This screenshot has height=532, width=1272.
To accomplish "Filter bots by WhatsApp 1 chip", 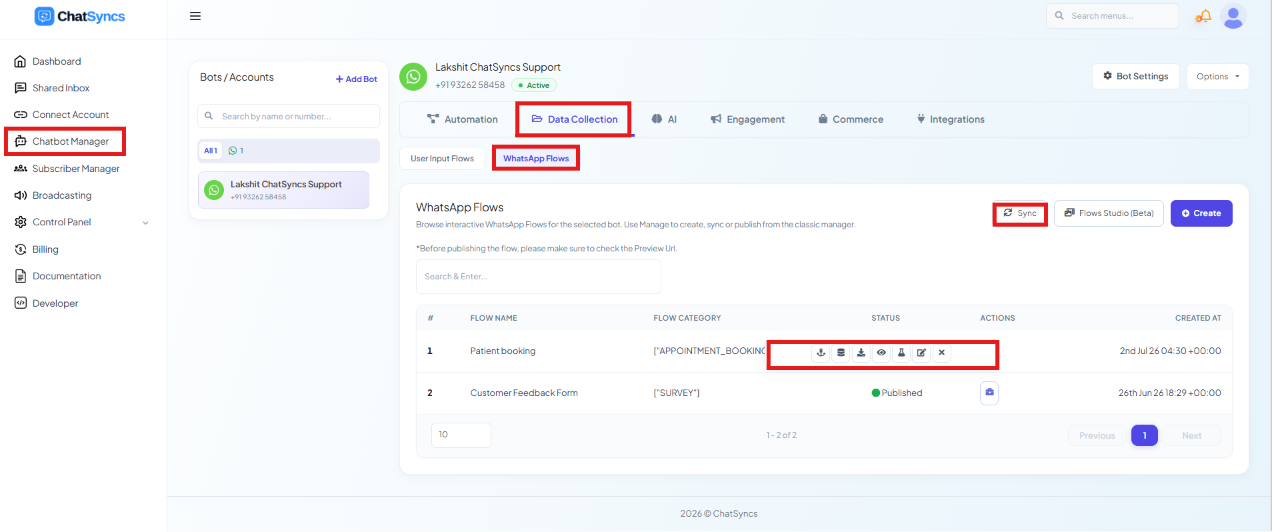I will point(236,151).
